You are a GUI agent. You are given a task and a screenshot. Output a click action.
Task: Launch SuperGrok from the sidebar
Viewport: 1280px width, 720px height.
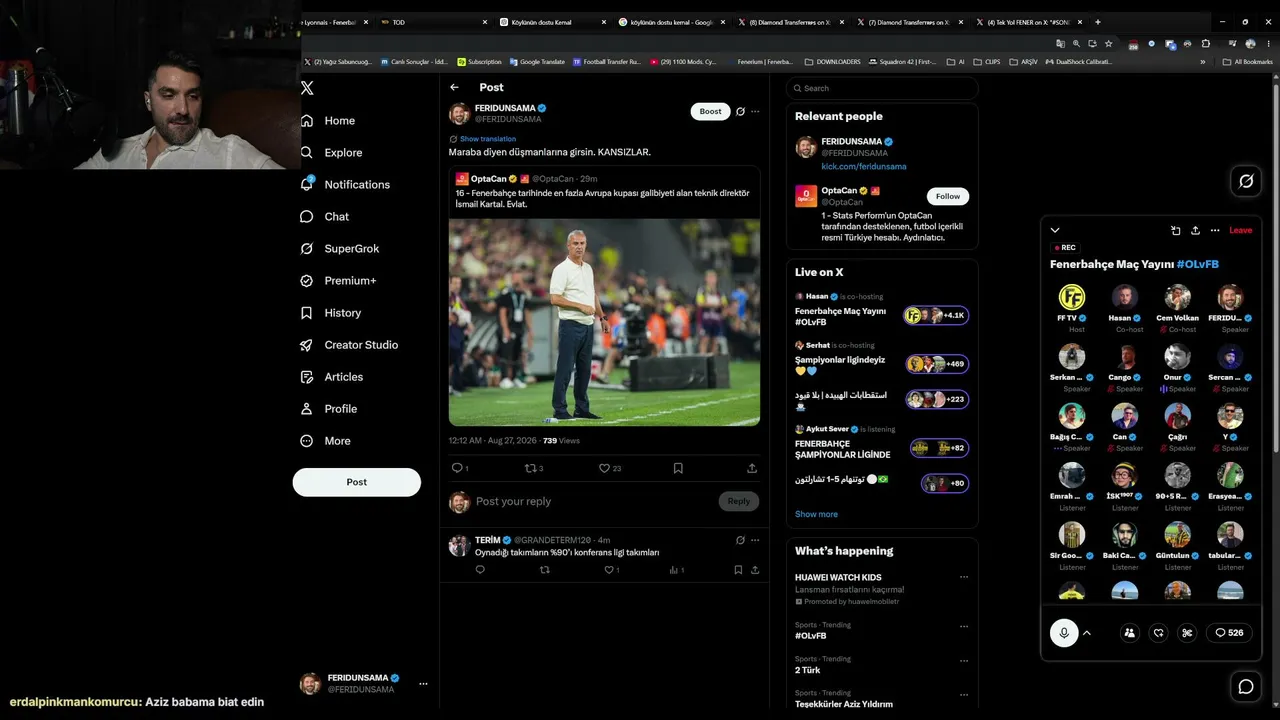coord(340,249)
